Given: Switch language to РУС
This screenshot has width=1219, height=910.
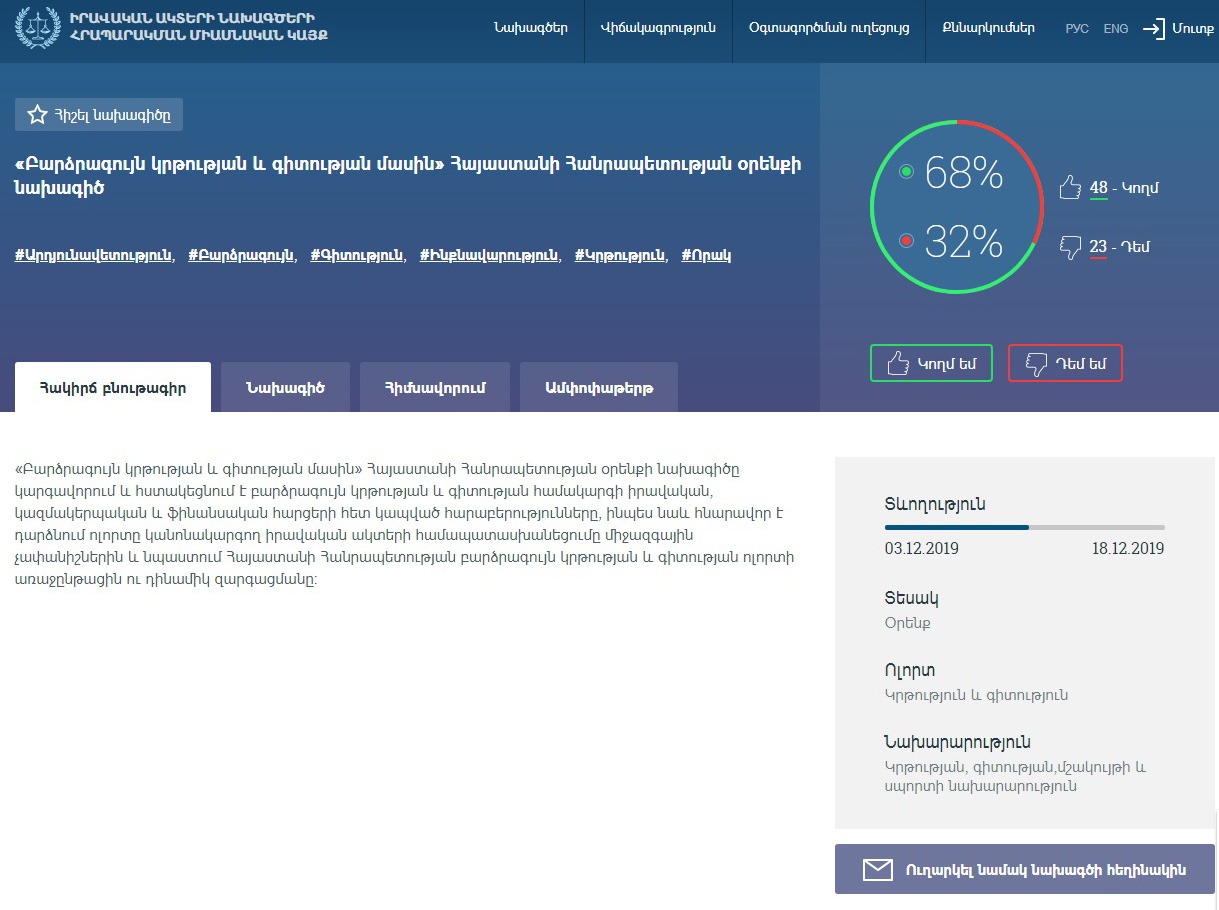Looking at the screenshot, I should pos(1077,29).
